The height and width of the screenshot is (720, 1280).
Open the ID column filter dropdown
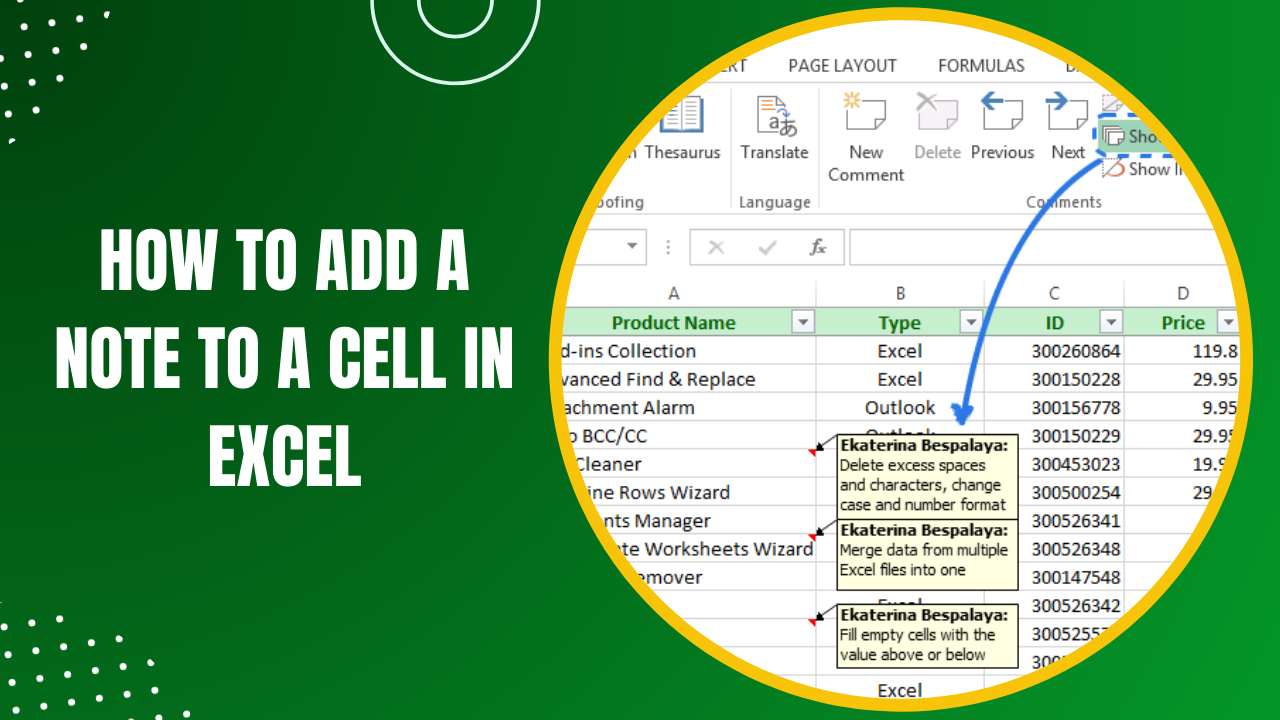pyautogui.click(x=1110, y=322)
